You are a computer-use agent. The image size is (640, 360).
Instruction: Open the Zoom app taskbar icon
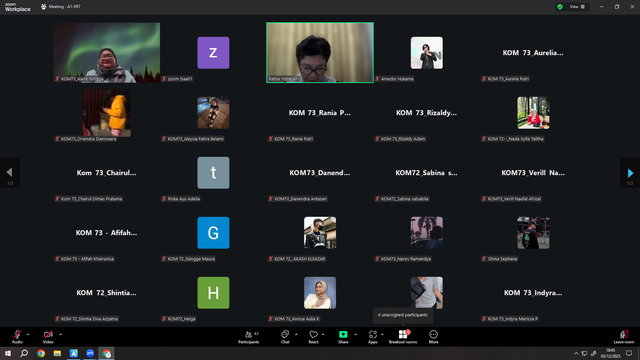coord(90,353)
